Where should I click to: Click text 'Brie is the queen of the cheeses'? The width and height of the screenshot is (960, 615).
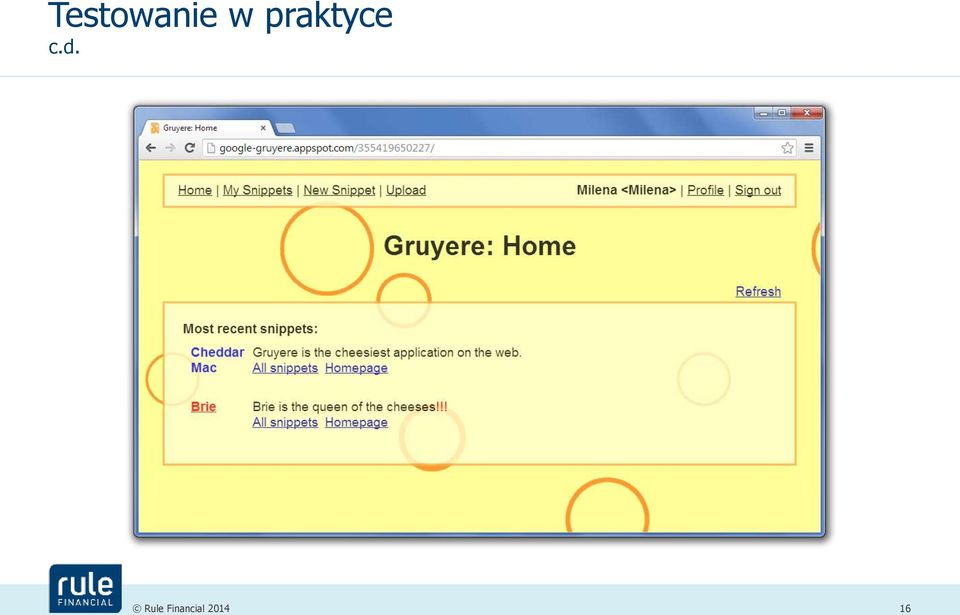344,407
